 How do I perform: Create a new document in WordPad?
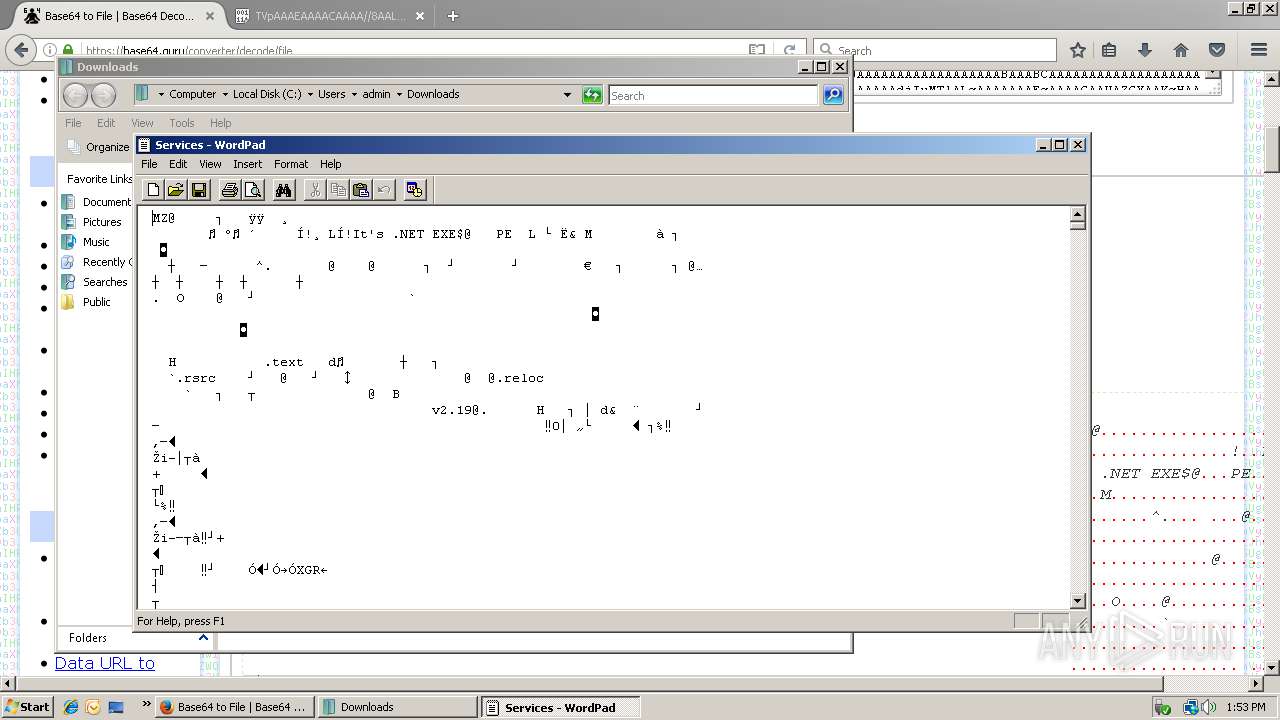153,189
